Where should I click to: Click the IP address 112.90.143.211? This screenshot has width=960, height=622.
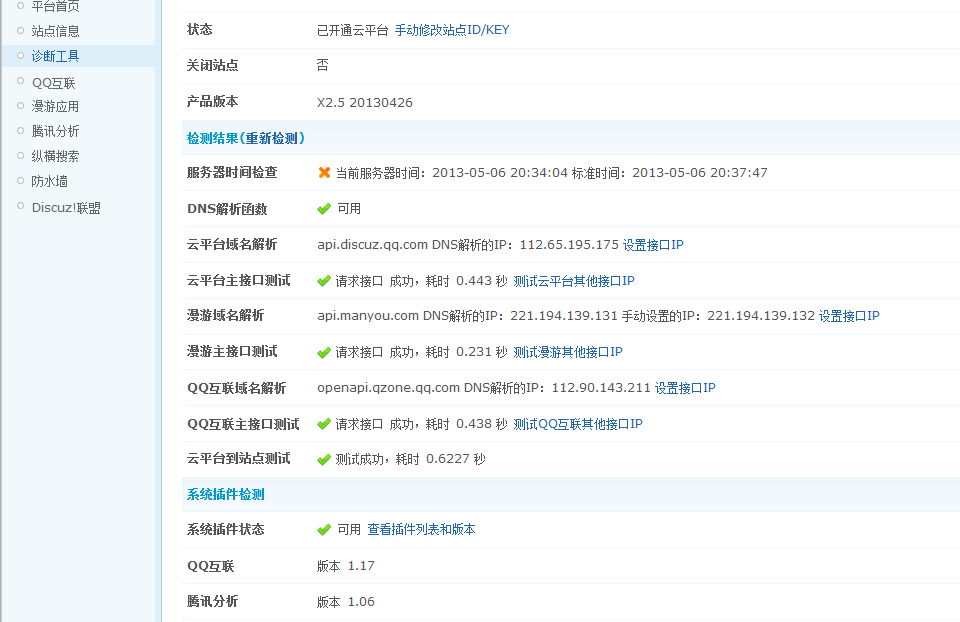[601, 388]
